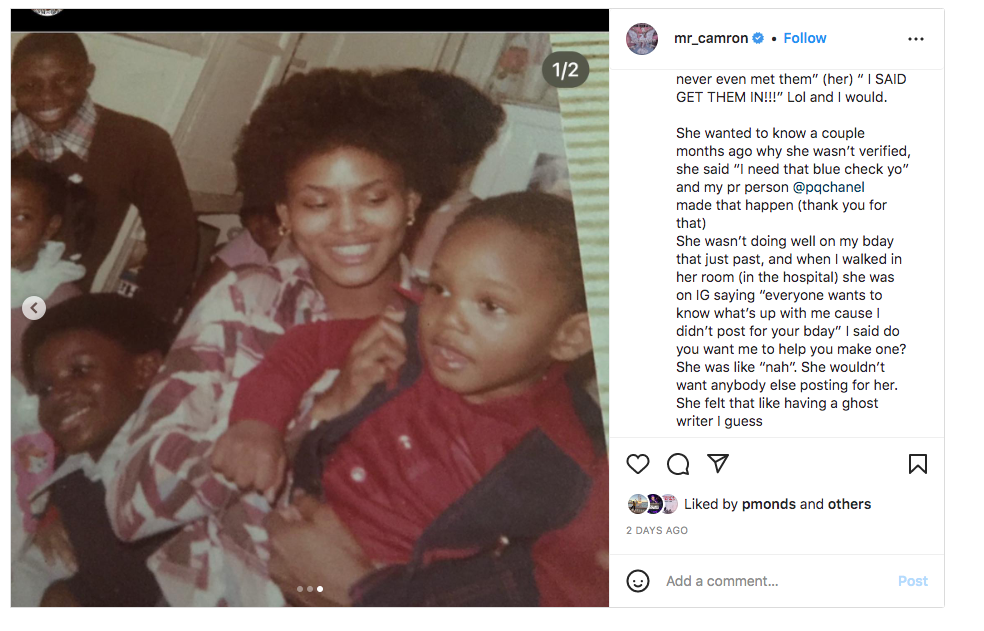This screenshot has width=984, height=631.
Task: Click liker avatars beside Liked by
Action: [652, 504]
